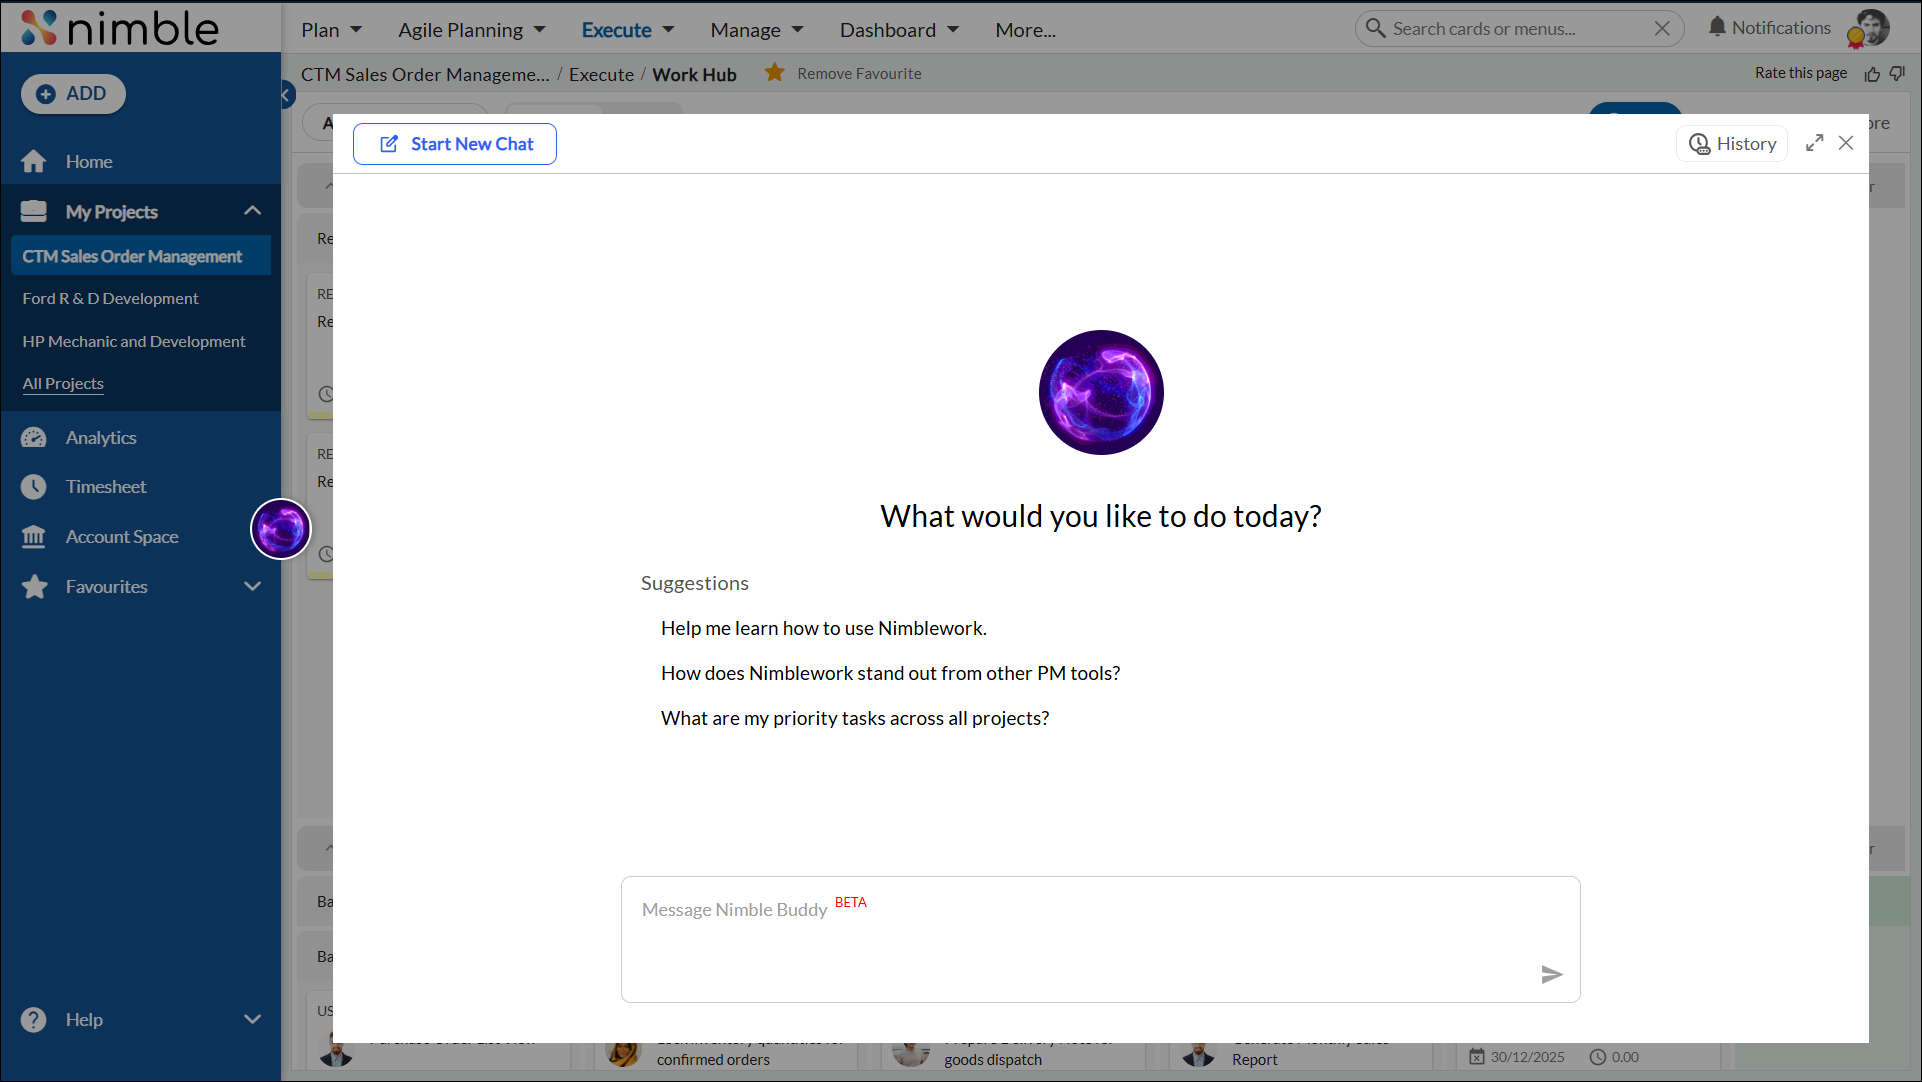
Task: Close the Nimble Buddy chat dialog
Action: coord(1846,143)
